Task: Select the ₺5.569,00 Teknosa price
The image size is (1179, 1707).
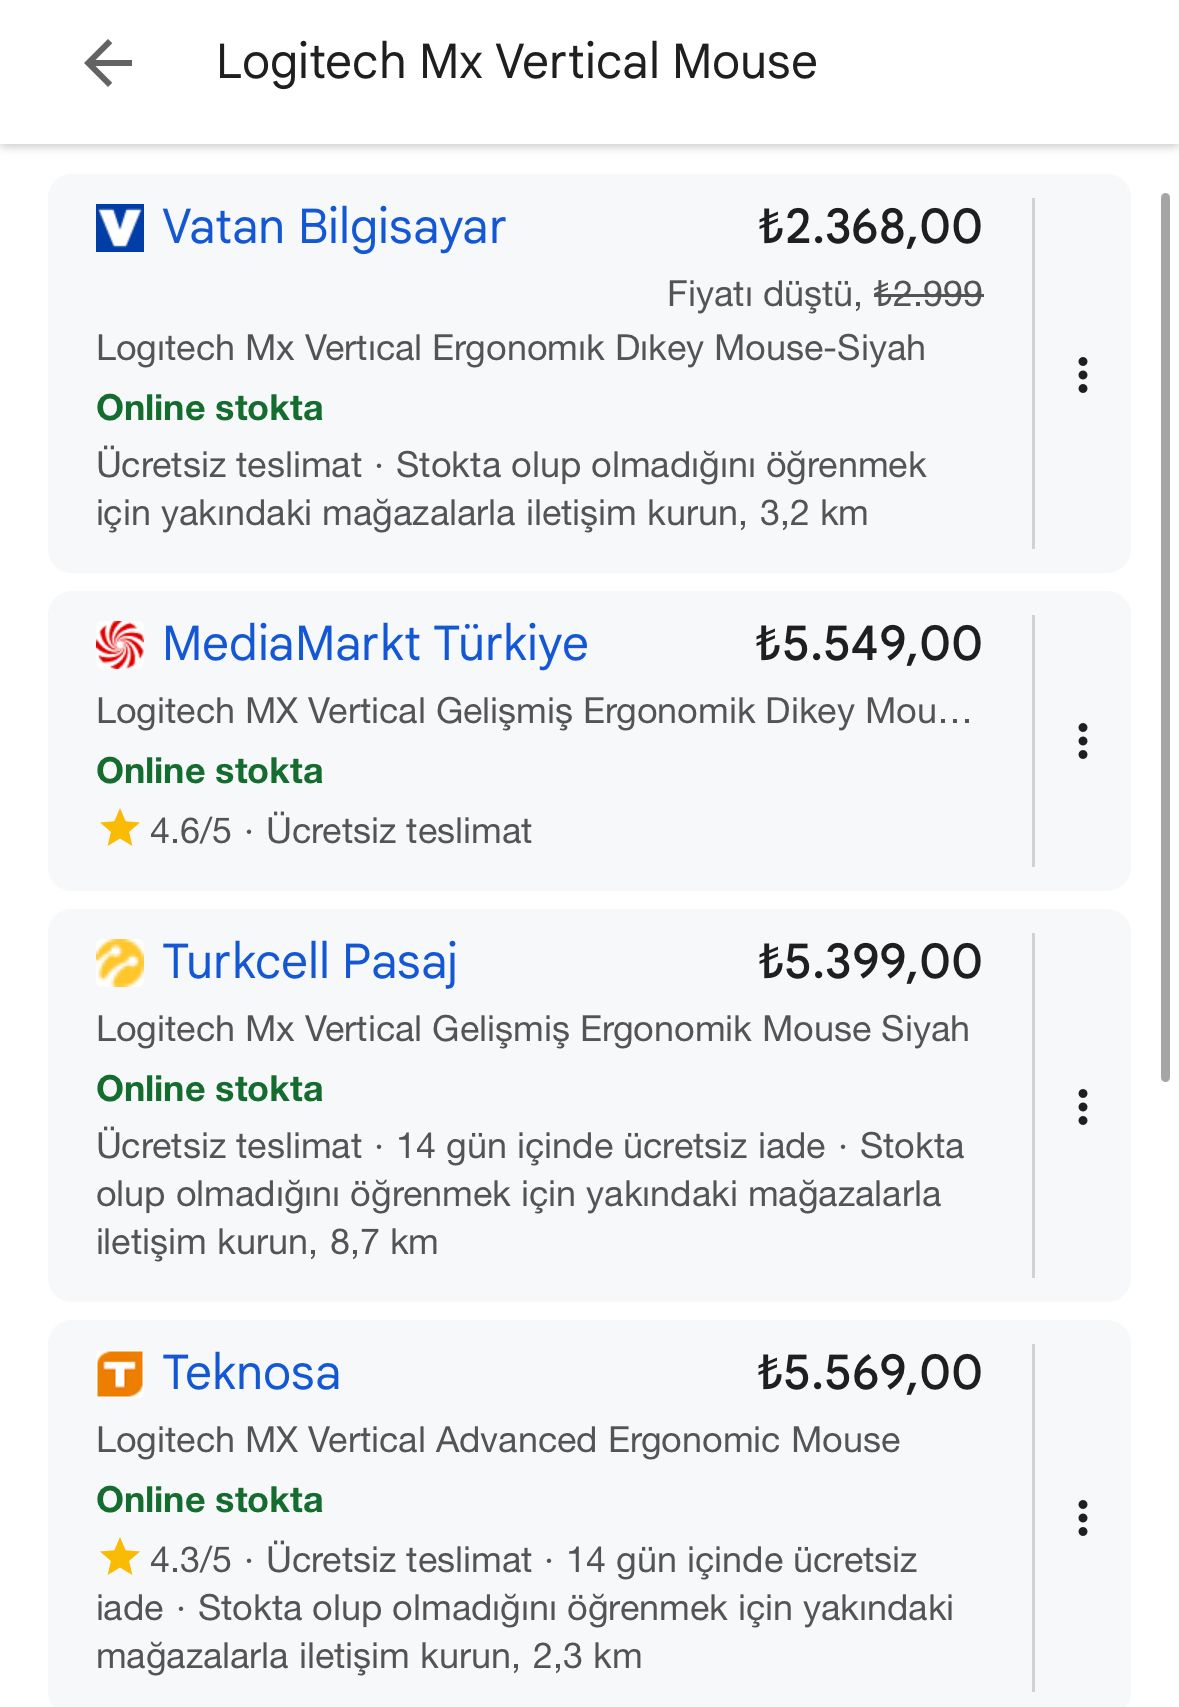Action: (x=870, y=1372)
